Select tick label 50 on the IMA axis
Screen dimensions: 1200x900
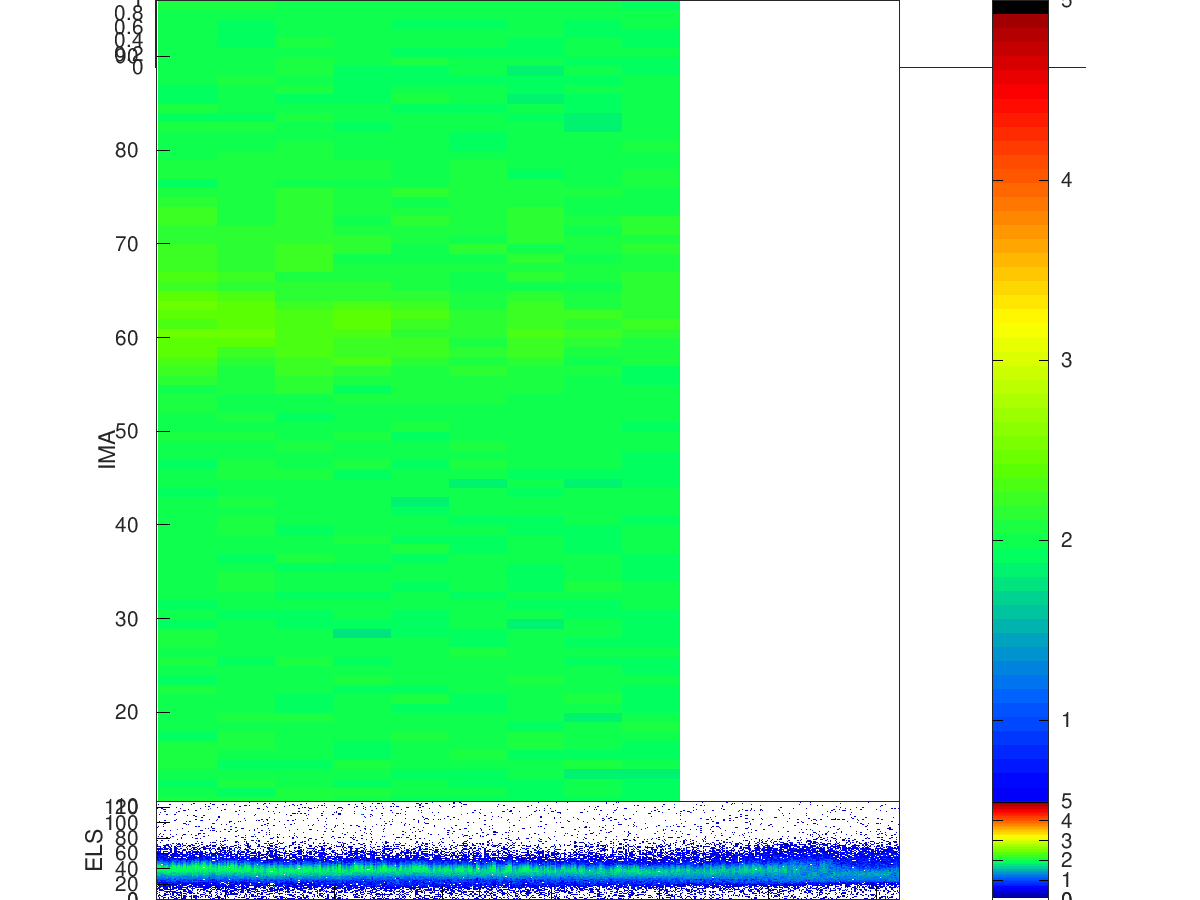(126, 431)
